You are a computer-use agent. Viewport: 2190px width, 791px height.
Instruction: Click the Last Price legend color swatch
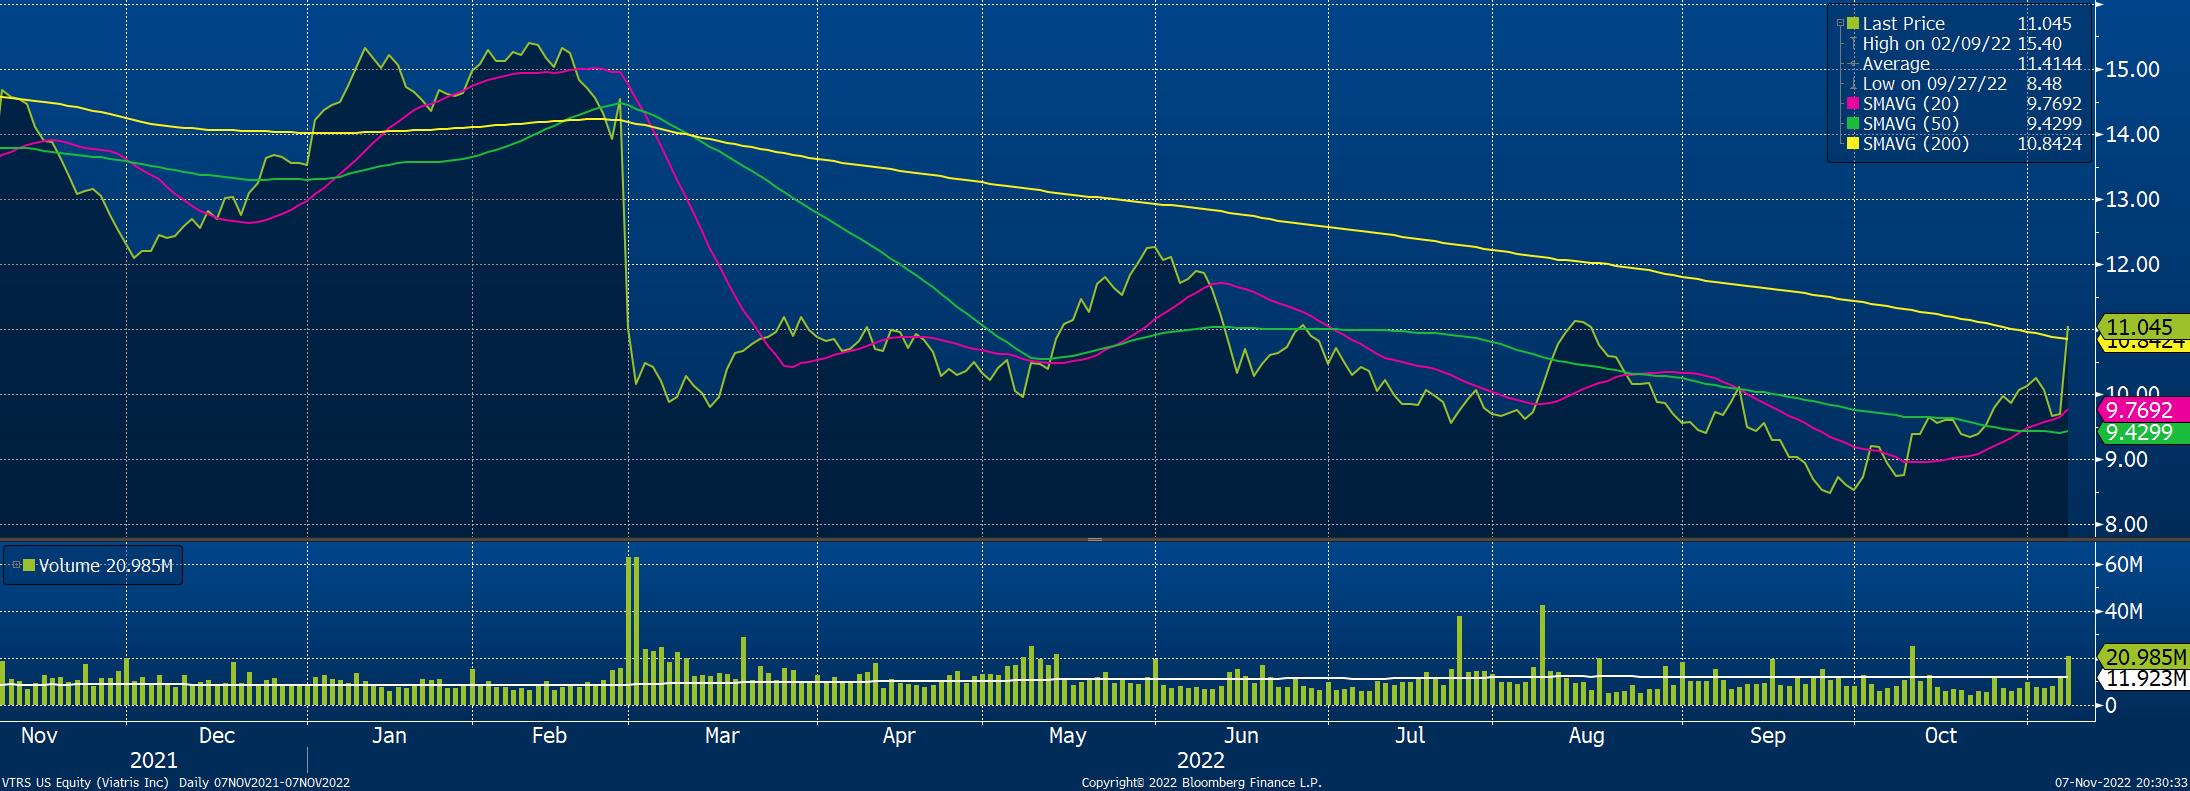(1853, 24)
